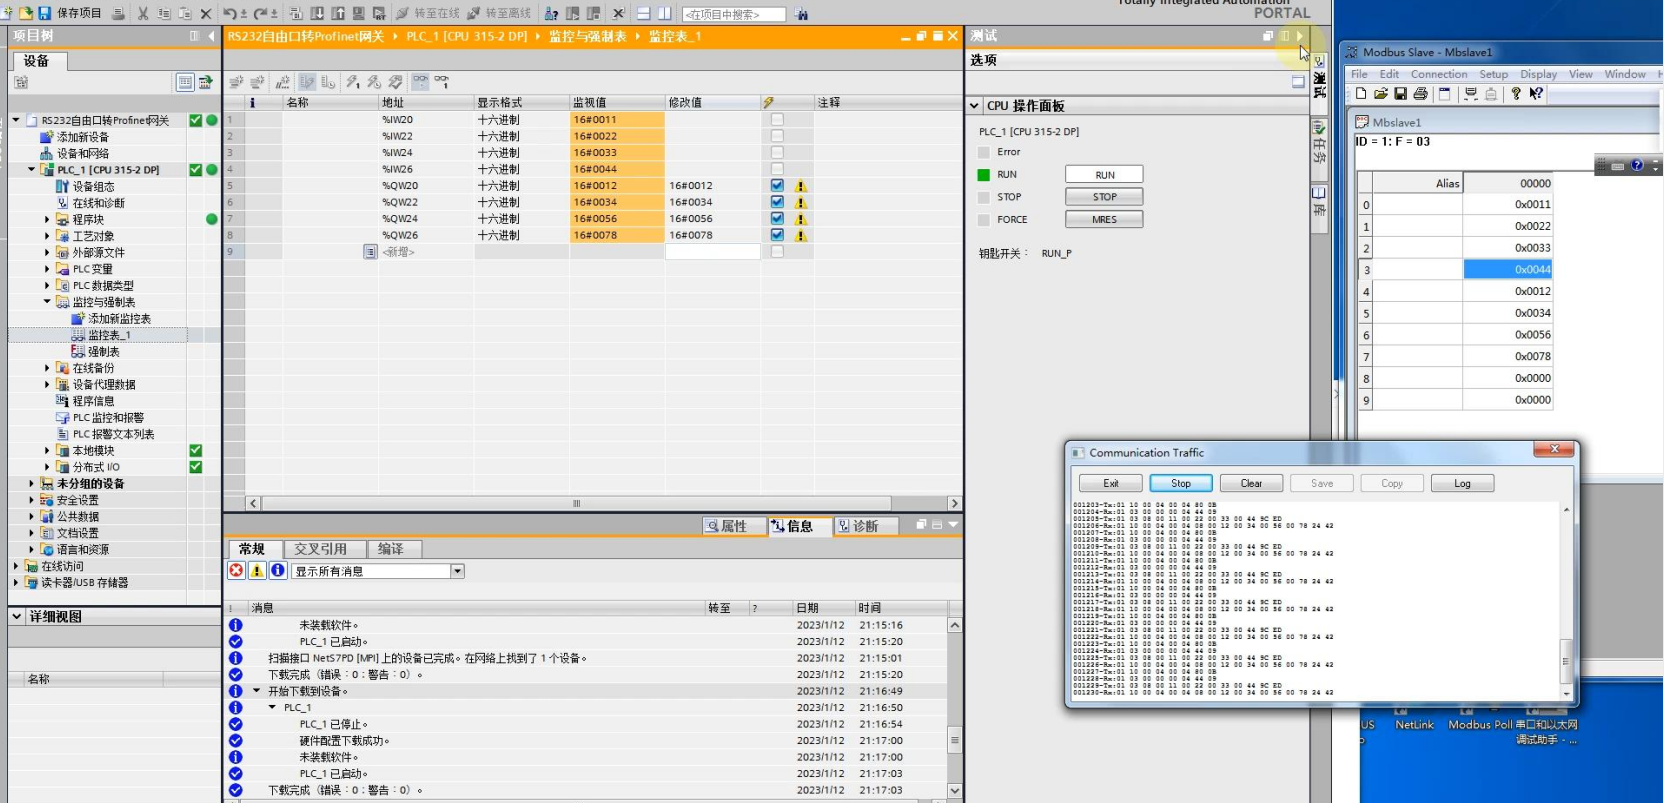Click Monitor once glasses icon in watch table
This screenshot has height=803, width=1664.
pyautogui.click(x=441, y=81)
